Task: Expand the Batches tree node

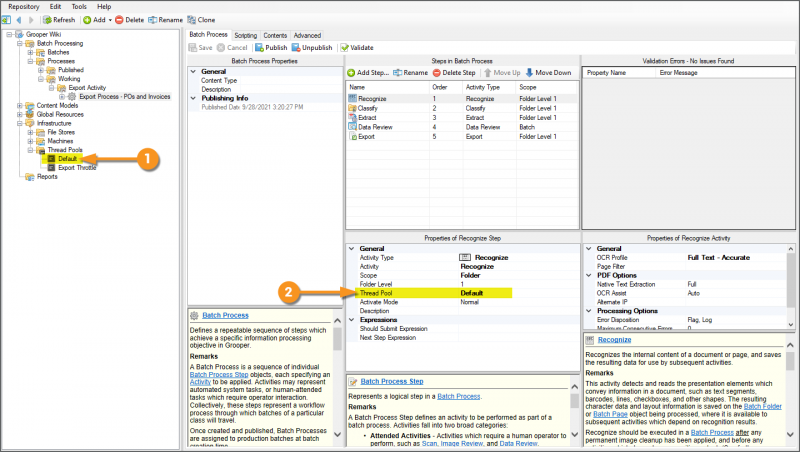Action: coord(30,52)
